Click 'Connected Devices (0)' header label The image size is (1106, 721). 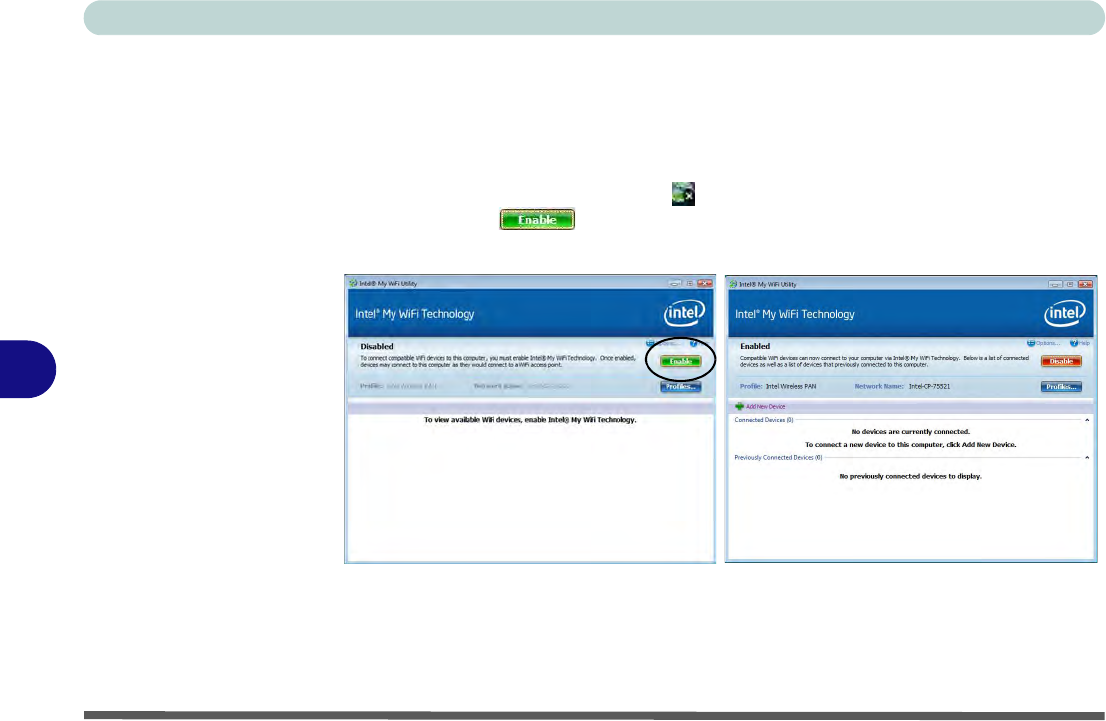764,420
